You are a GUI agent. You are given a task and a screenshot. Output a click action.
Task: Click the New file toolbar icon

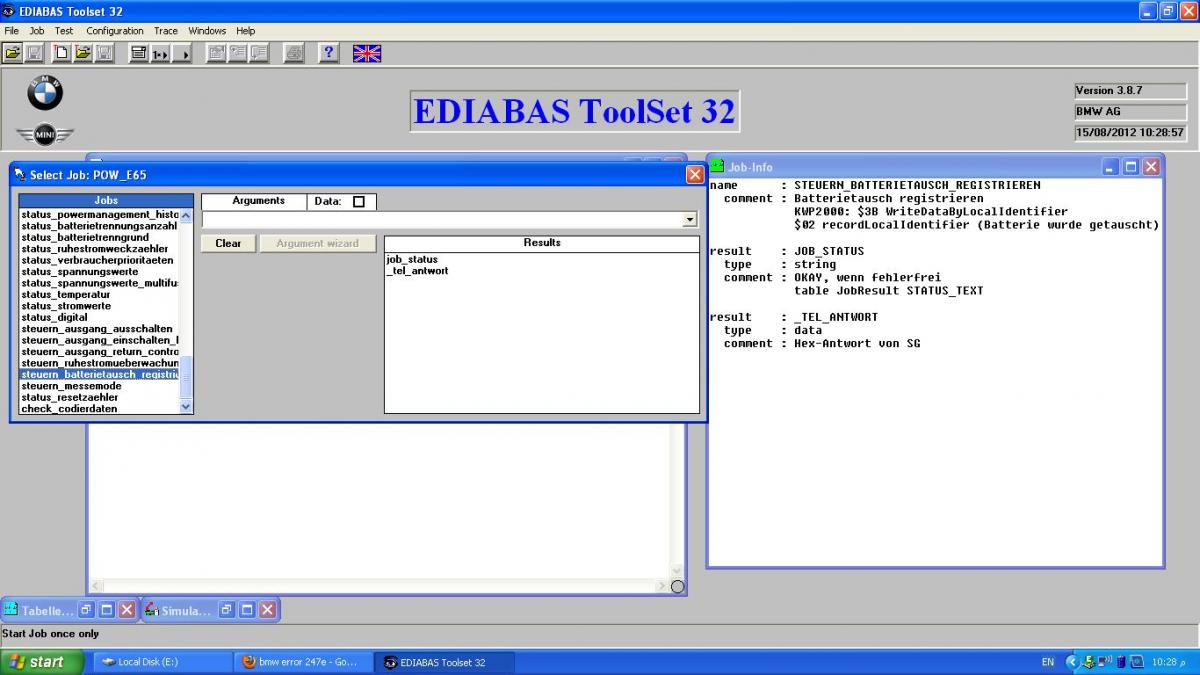click(x=61, y=53)
